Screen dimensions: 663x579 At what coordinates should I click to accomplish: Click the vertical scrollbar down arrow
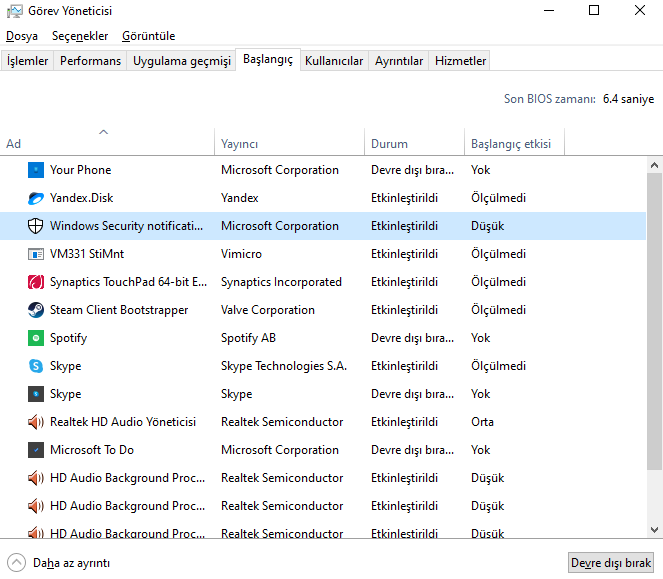pyautogui.click(x=654, y=531)
